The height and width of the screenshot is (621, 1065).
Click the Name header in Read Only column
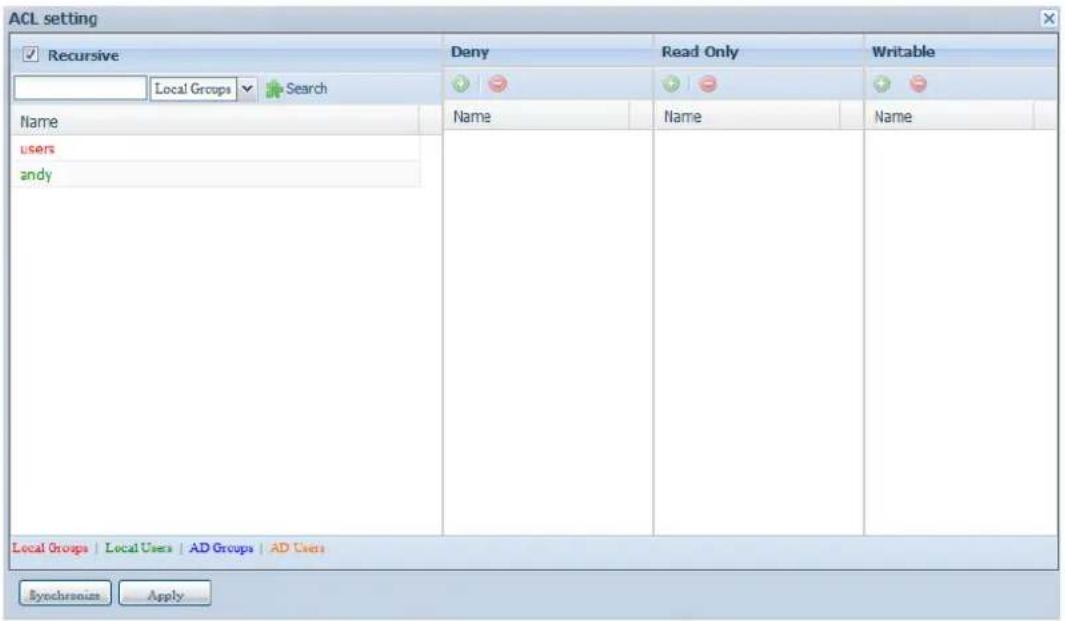[745, 117]
